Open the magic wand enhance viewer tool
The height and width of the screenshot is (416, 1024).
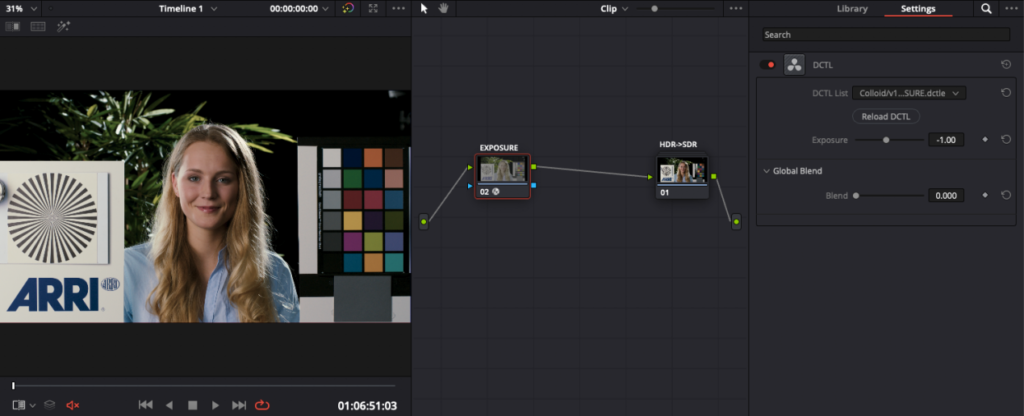[x=63, y=27]
